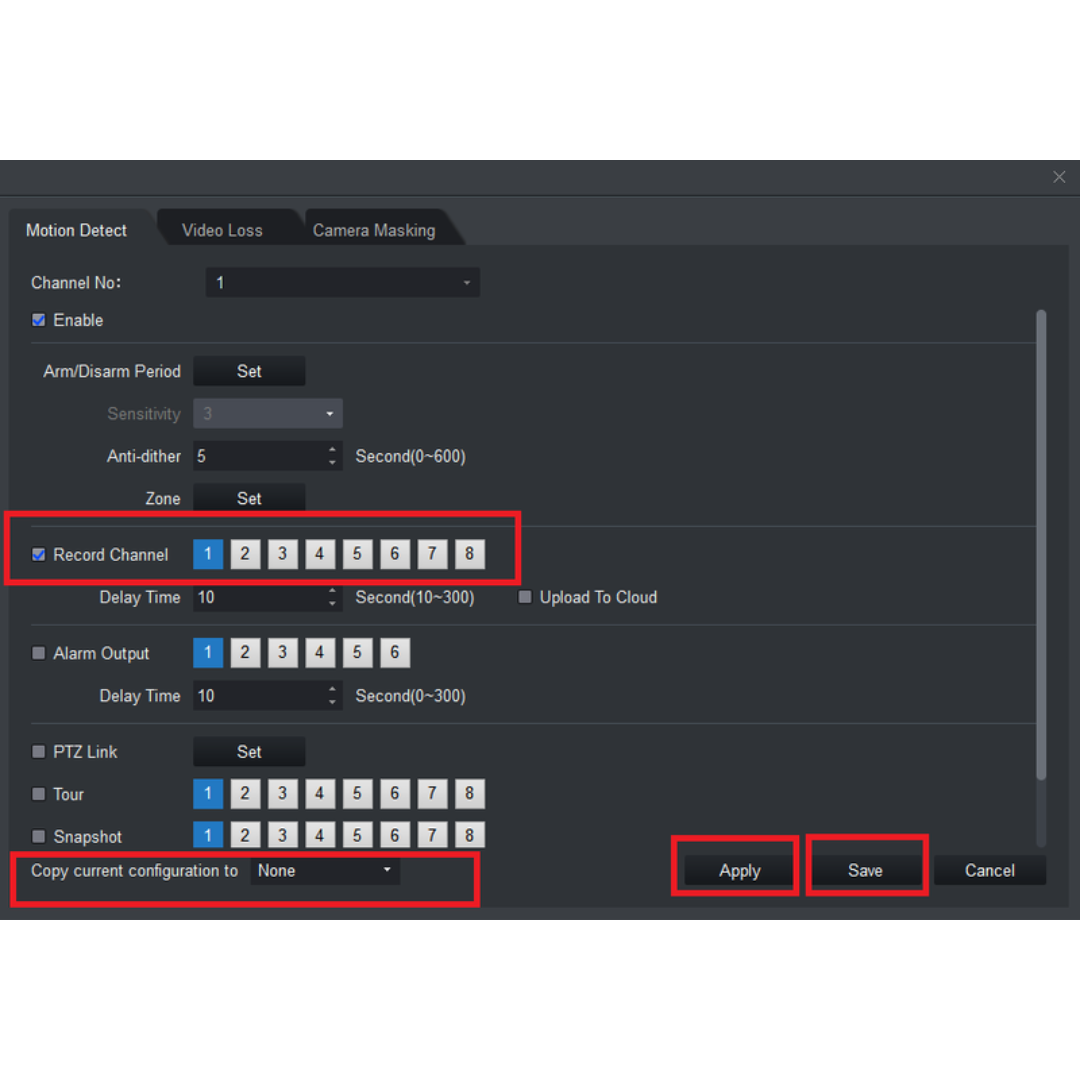
Task: Select Tour channel 7
Action: click(432, 794)
